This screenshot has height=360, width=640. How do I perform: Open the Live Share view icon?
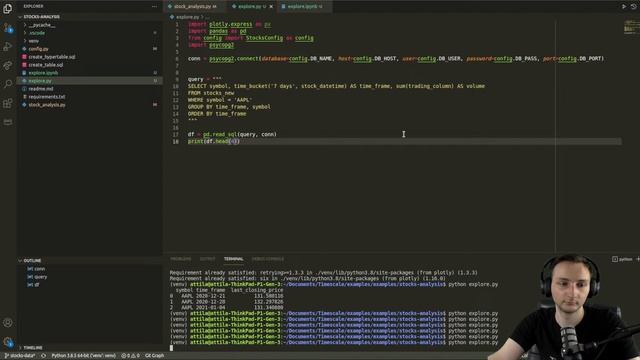pos(7,65)
